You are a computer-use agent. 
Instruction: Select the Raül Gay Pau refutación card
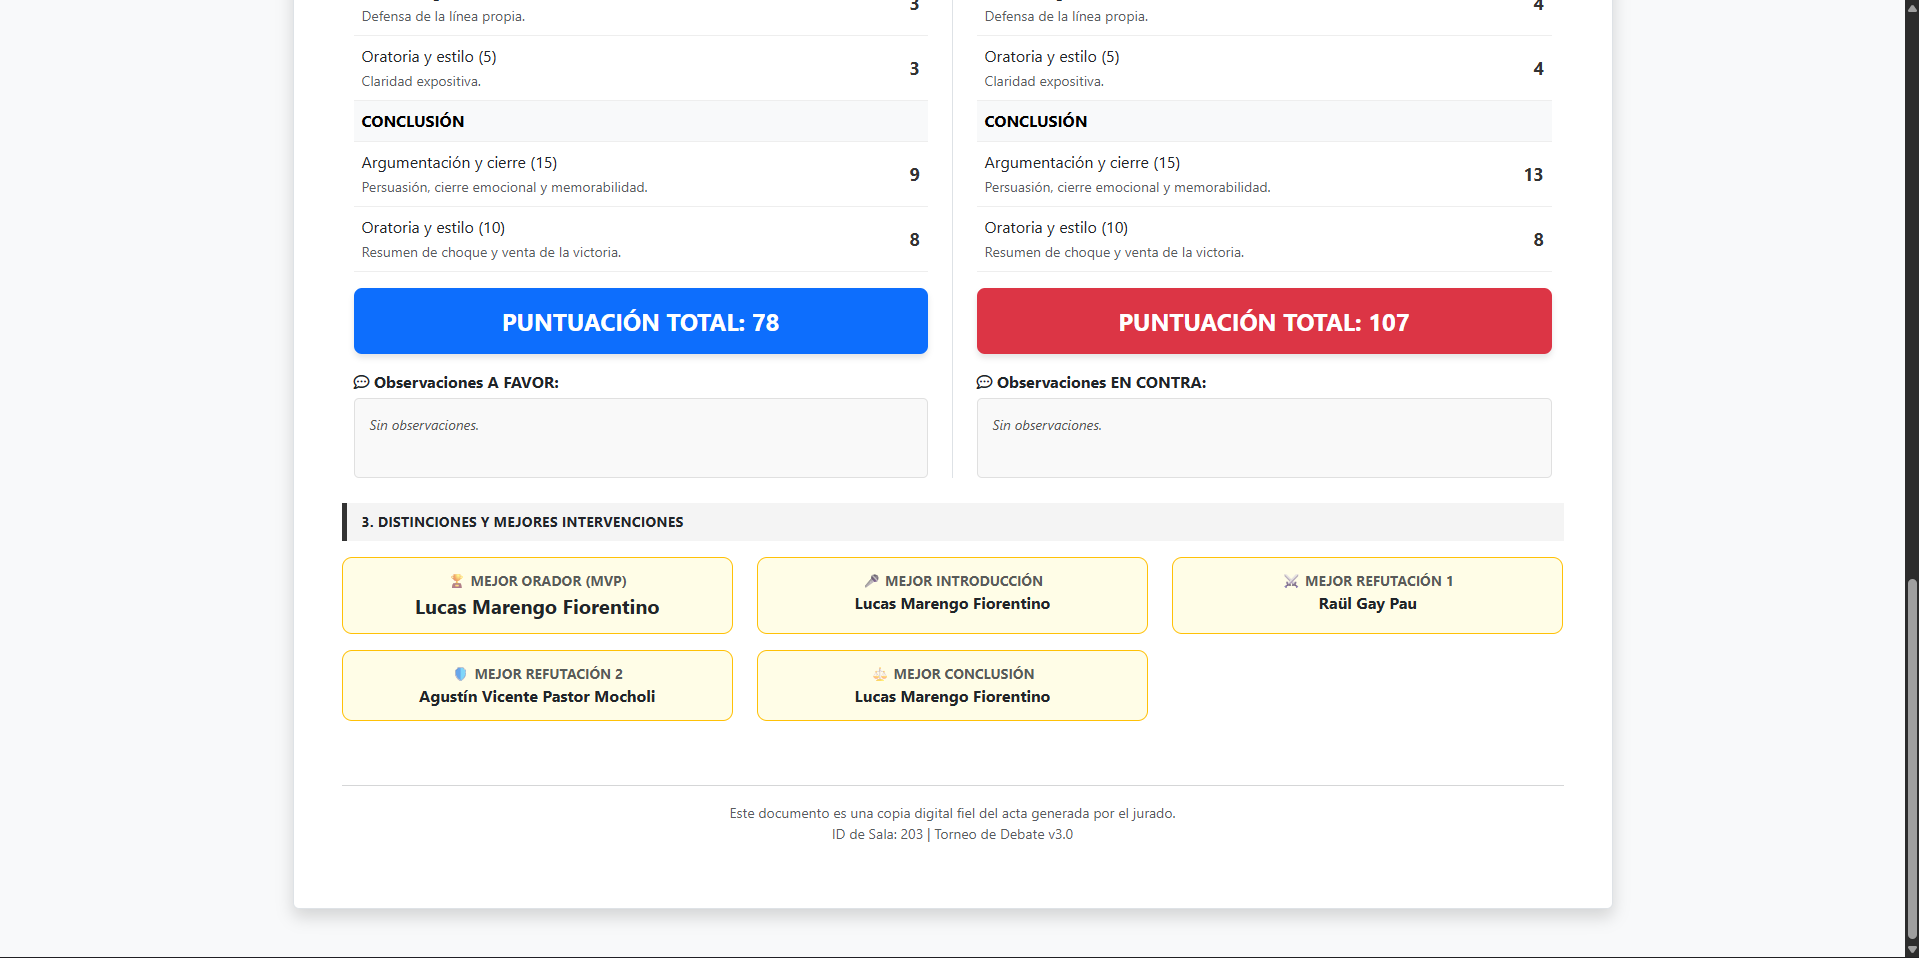coord(1367,595)
